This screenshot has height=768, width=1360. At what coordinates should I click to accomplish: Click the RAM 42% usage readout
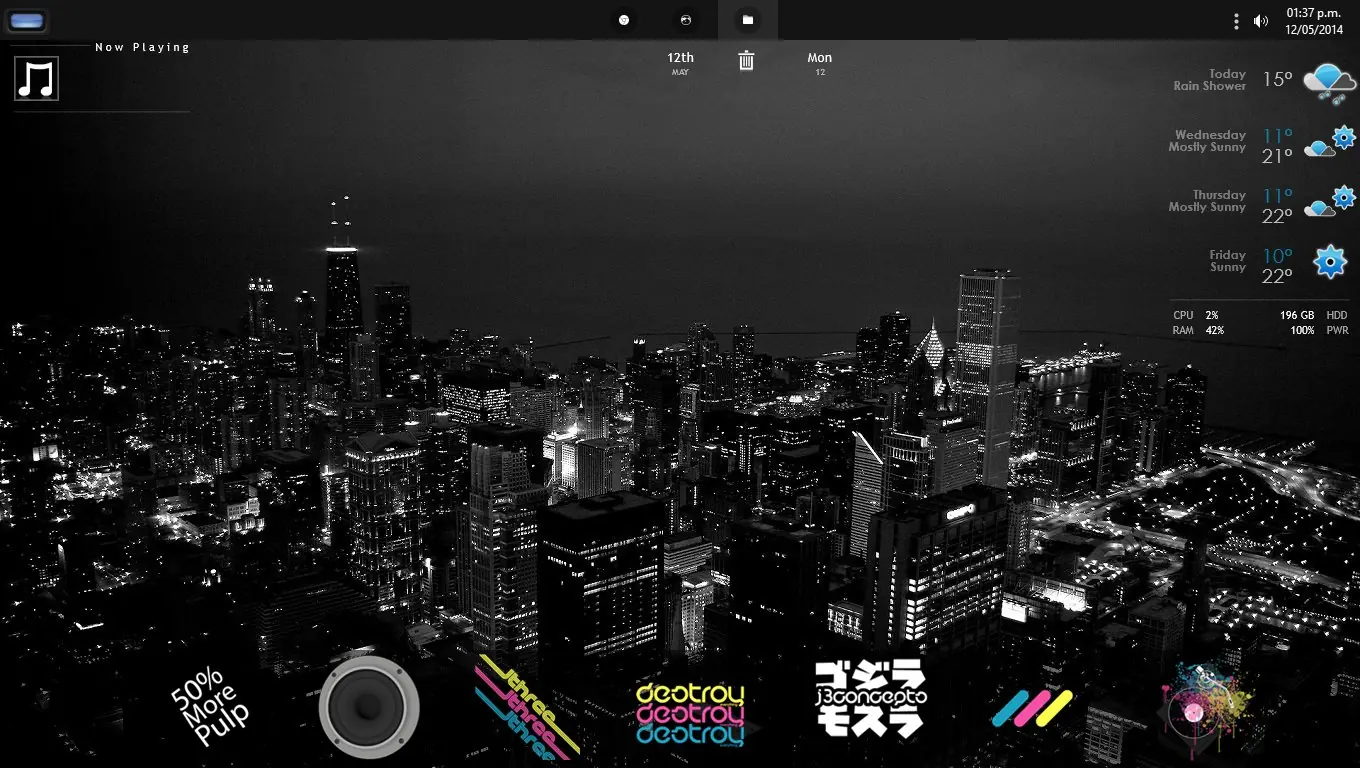1198,330
